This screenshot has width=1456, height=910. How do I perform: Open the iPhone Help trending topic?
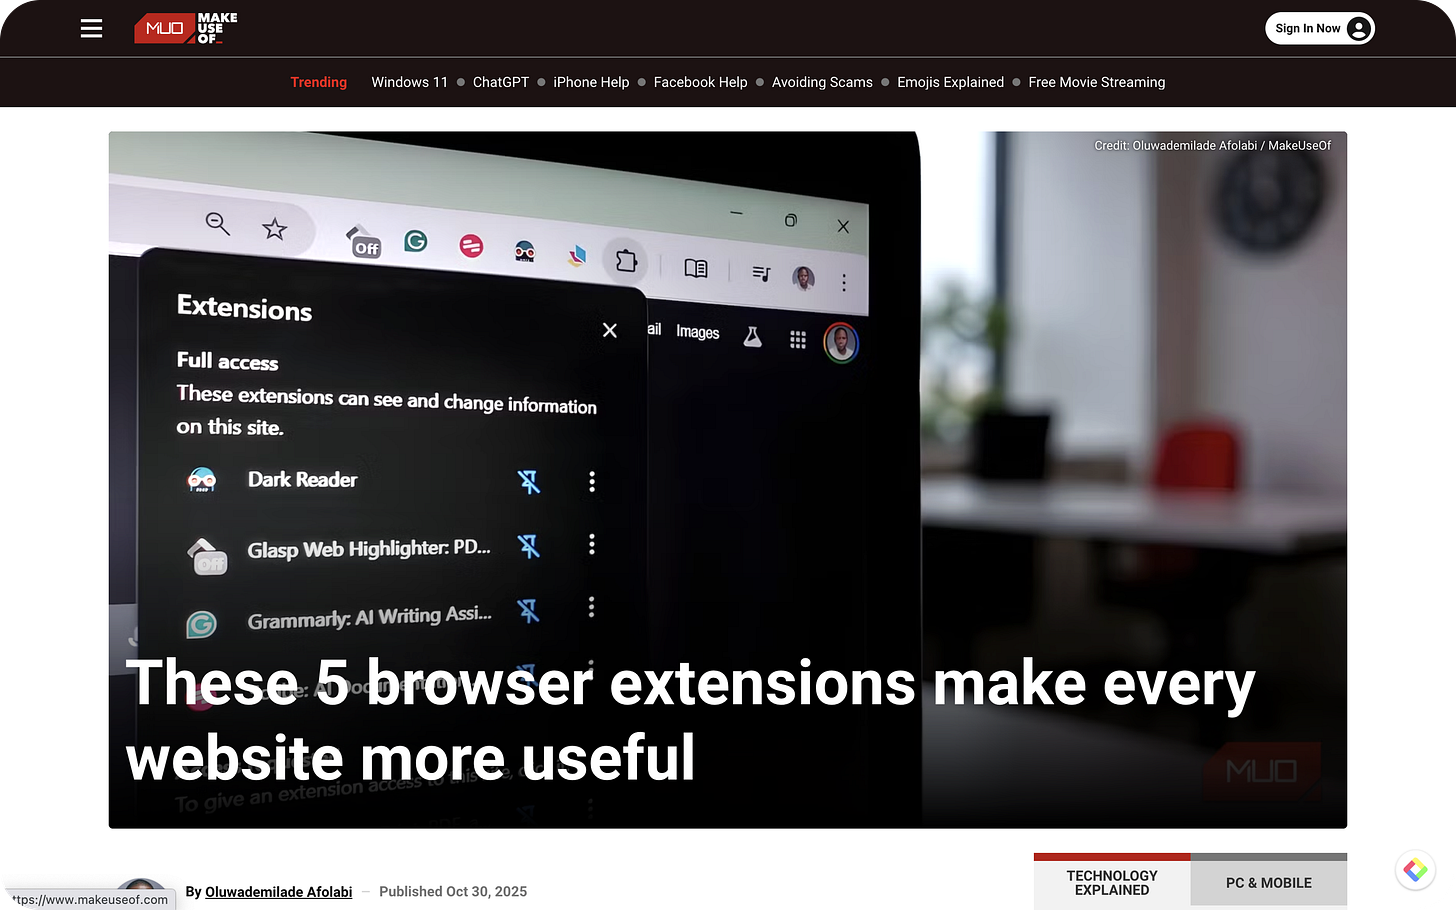point(591,82)
